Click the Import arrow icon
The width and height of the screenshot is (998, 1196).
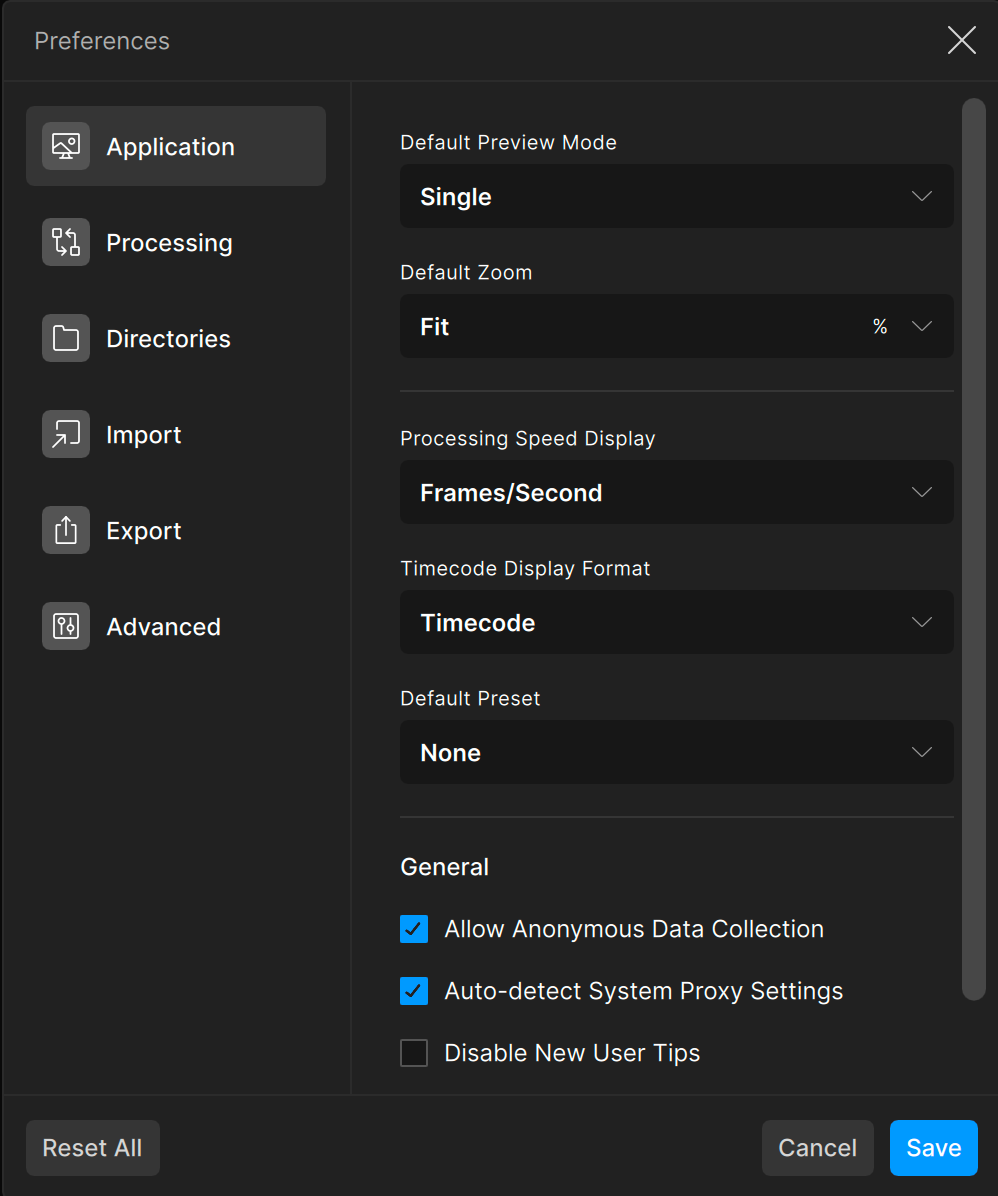click(x=66, y=434)
